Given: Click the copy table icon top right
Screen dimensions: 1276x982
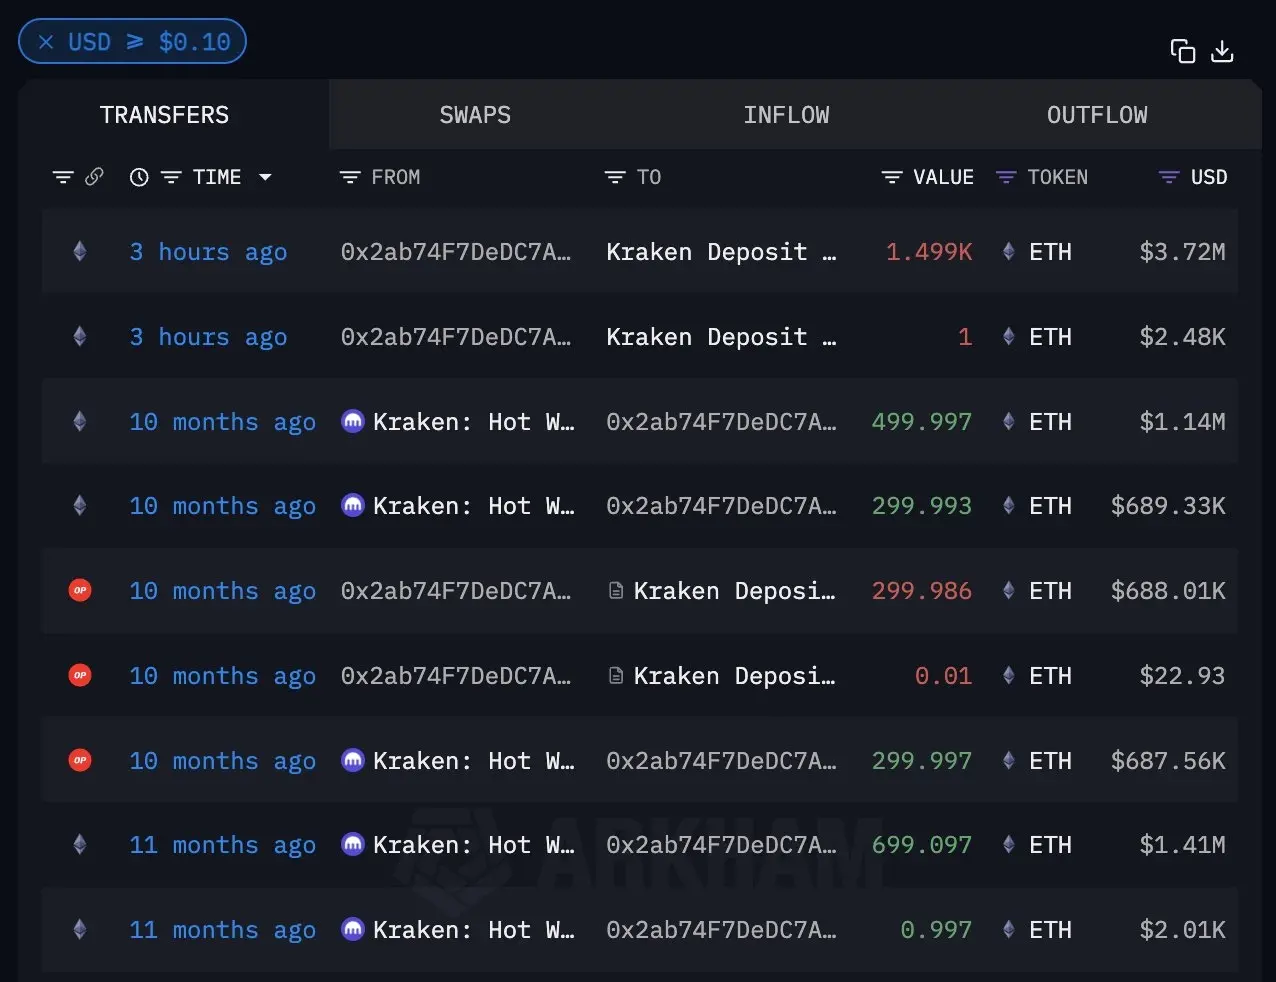Looking at the screenshot, I should click(x=1183, y=50).
